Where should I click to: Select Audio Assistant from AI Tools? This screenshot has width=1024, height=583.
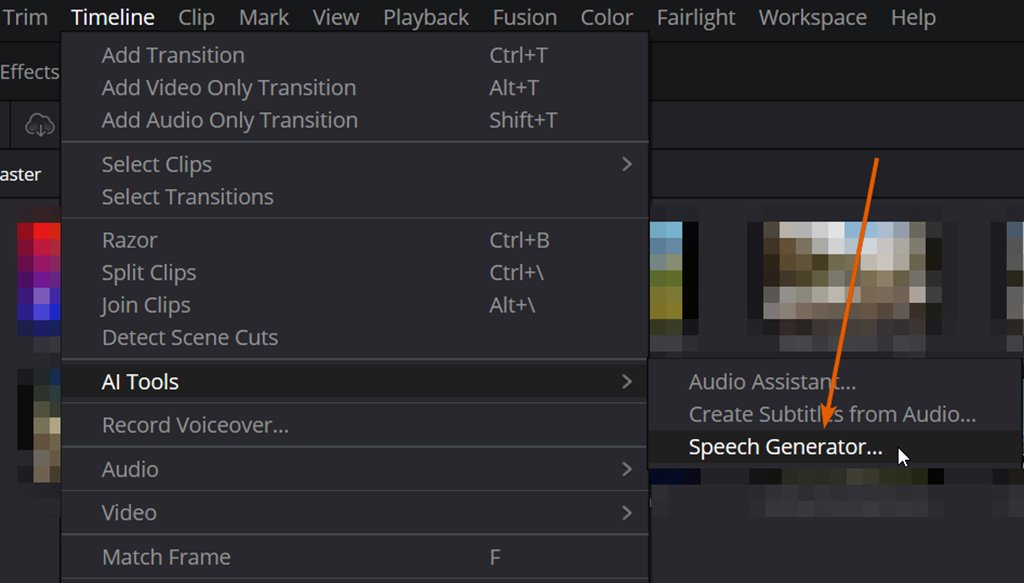click(x=772, y=382)
